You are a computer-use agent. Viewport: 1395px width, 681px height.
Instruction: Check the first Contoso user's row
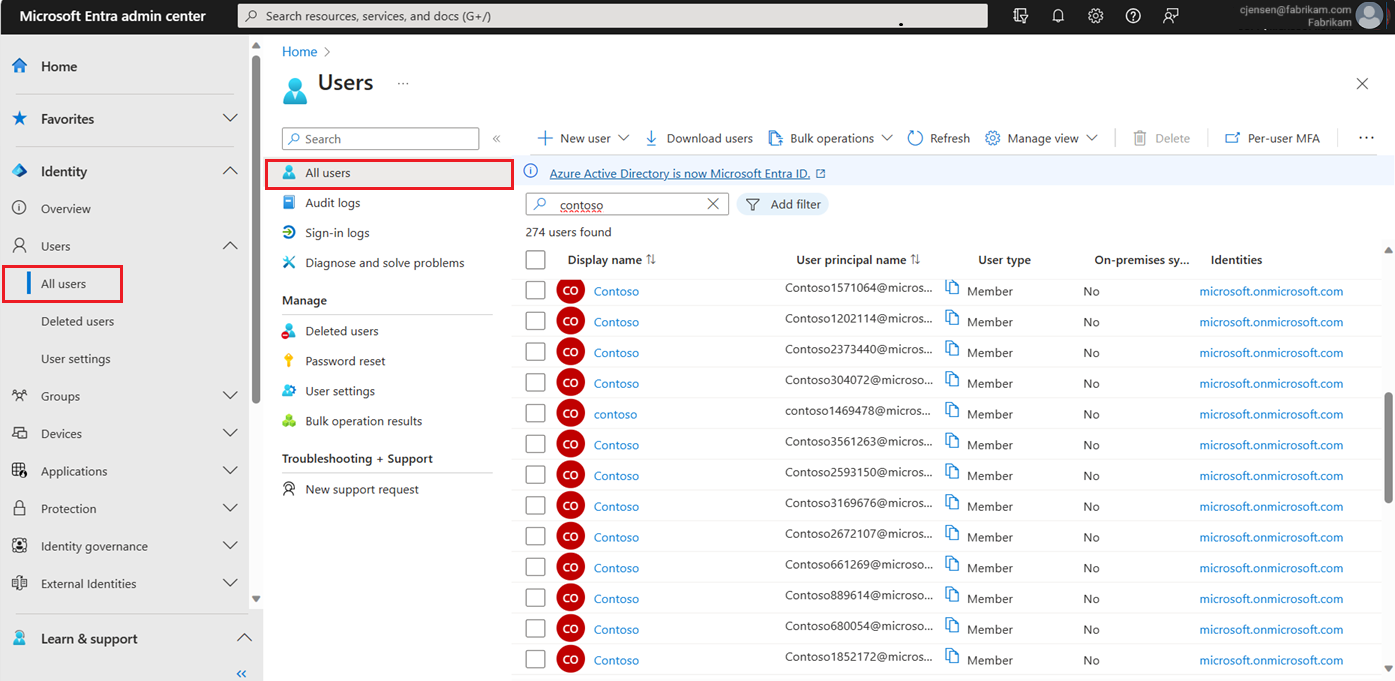pyautogui.click(x=535, y=290)
